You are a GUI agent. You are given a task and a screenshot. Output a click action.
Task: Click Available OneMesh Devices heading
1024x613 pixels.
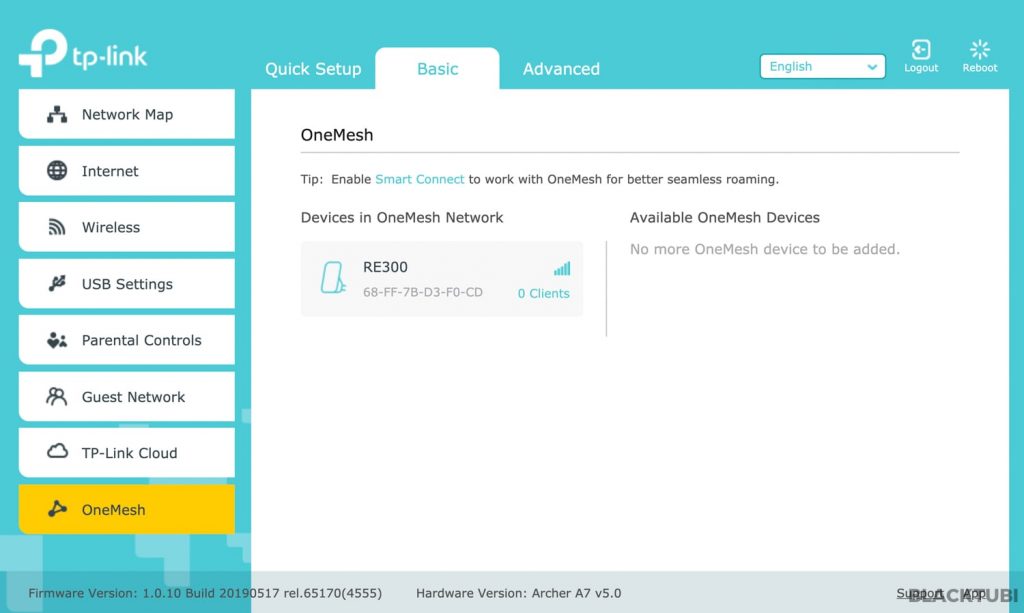(x=724, y=217)
